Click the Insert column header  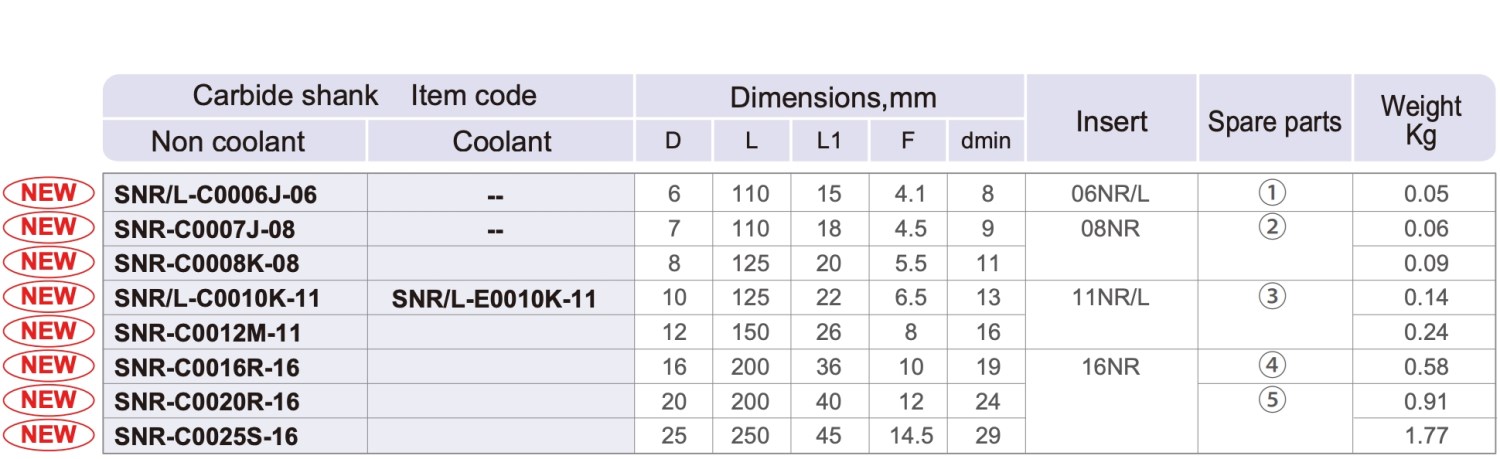(1112, 121)
